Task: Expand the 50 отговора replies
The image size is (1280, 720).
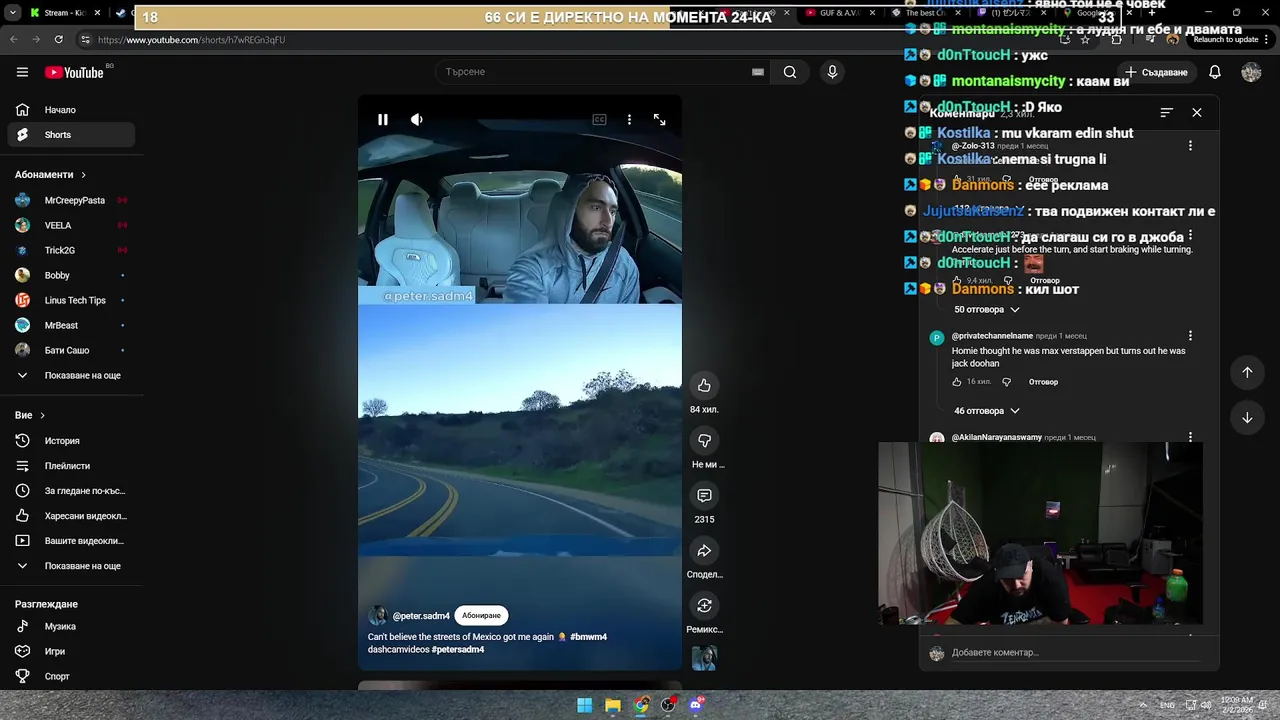Action: [986, 310]
